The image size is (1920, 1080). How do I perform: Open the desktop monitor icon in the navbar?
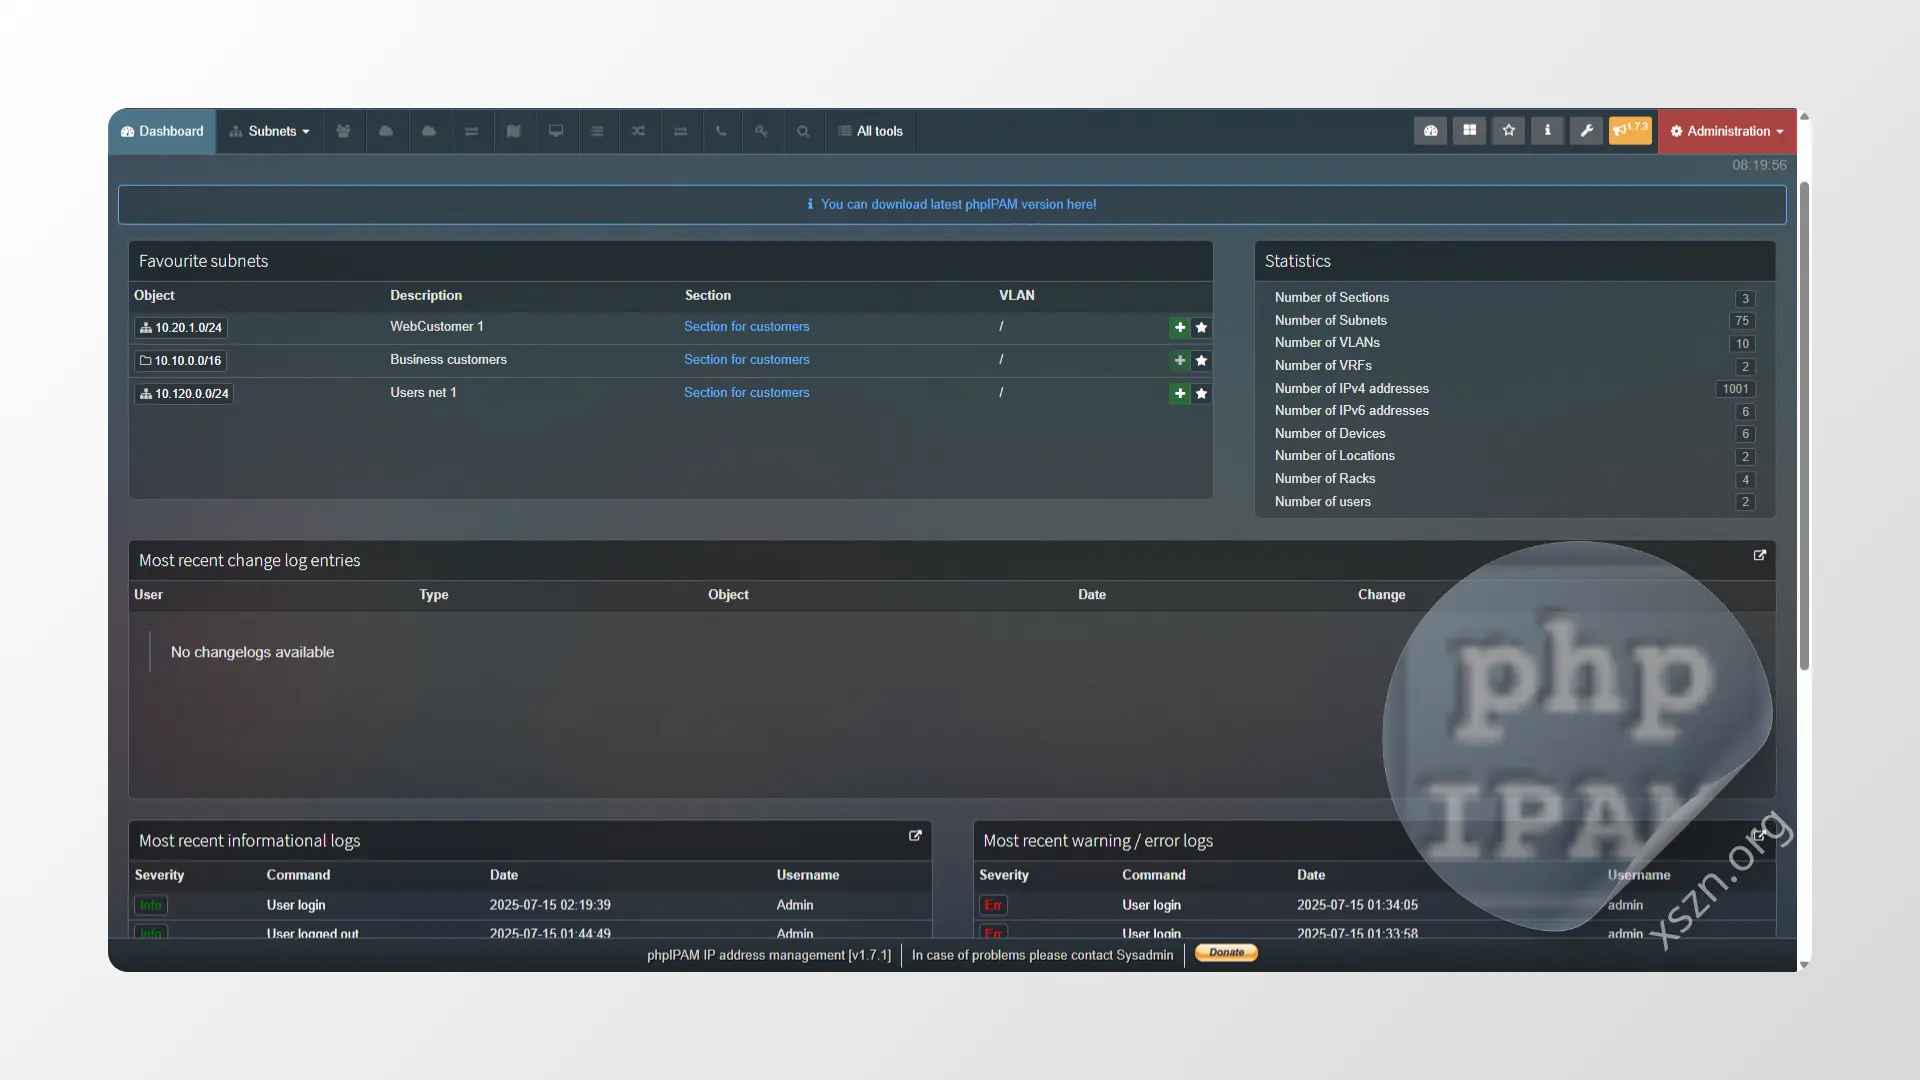(x=556, y=131)
